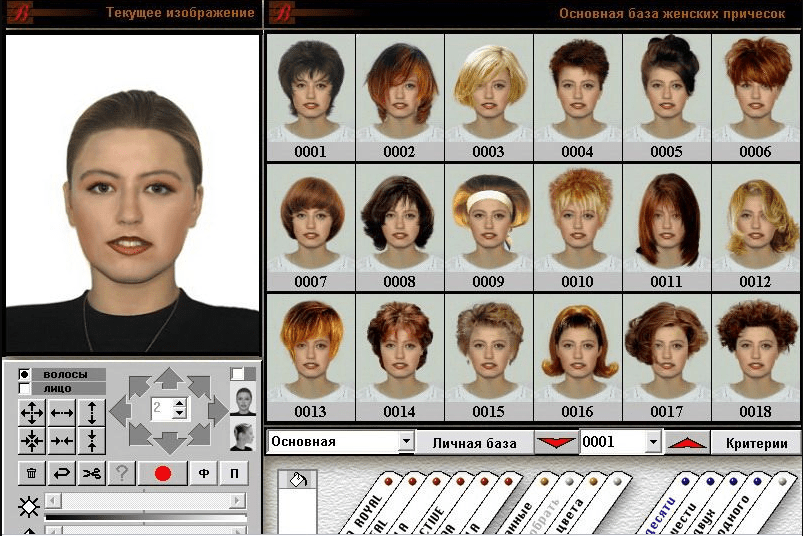This screenshot has height=536, width=803.
Task: Click the vertical stretch arrows icon
Action: point(92,412)
